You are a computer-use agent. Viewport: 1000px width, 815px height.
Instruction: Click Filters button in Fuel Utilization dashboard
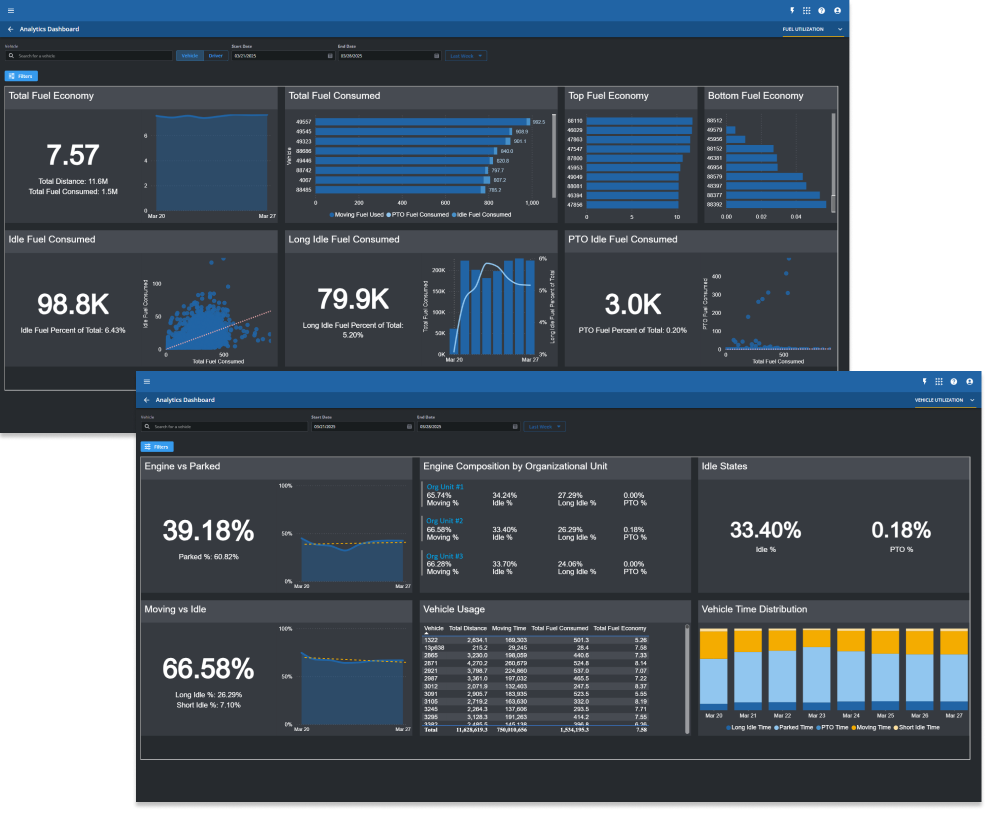[x=22, y=76]
